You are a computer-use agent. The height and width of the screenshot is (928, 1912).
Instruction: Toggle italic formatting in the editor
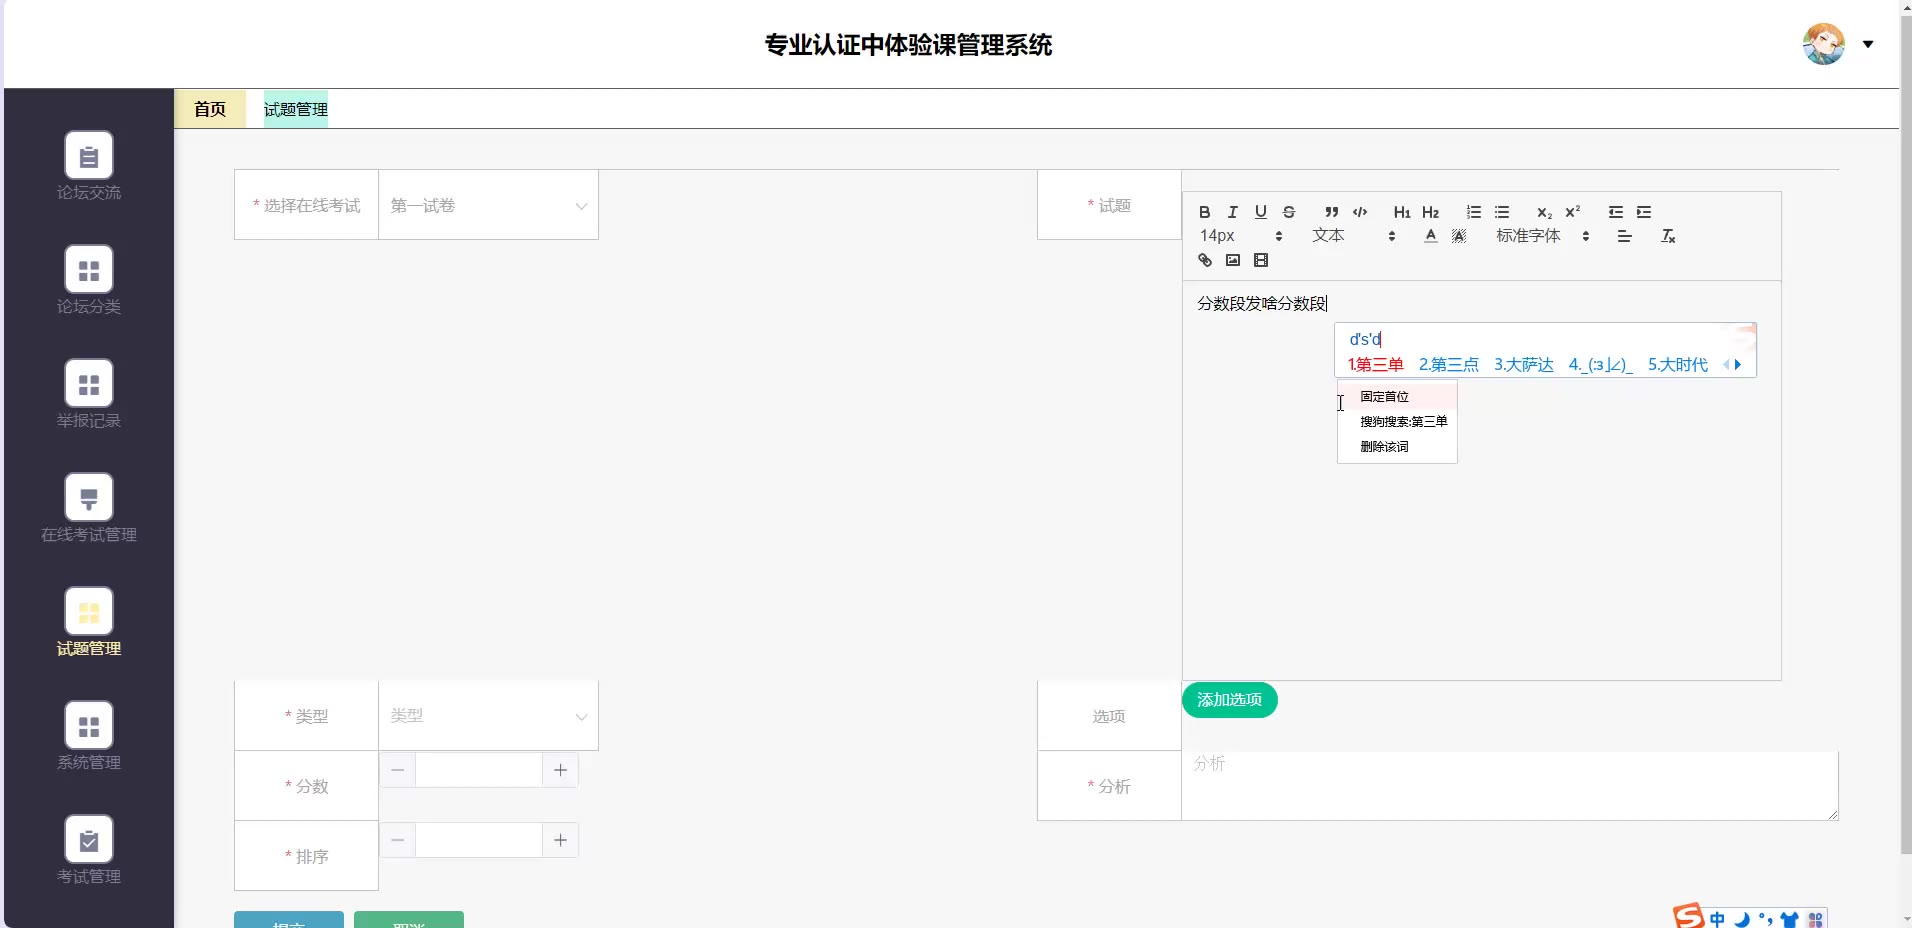tap(1232, 212)
